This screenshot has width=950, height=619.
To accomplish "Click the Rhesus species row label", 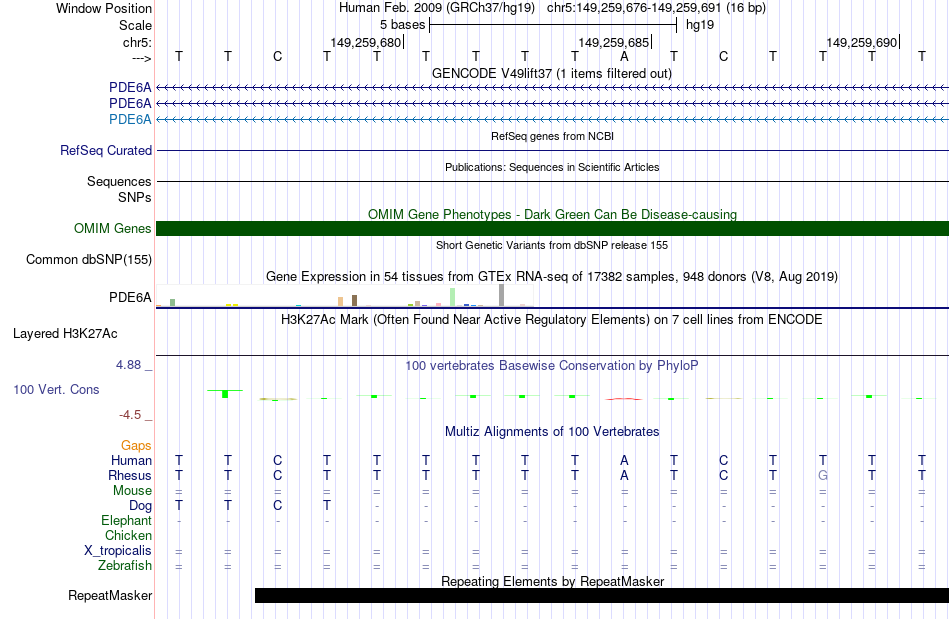I will click(130, 476).
